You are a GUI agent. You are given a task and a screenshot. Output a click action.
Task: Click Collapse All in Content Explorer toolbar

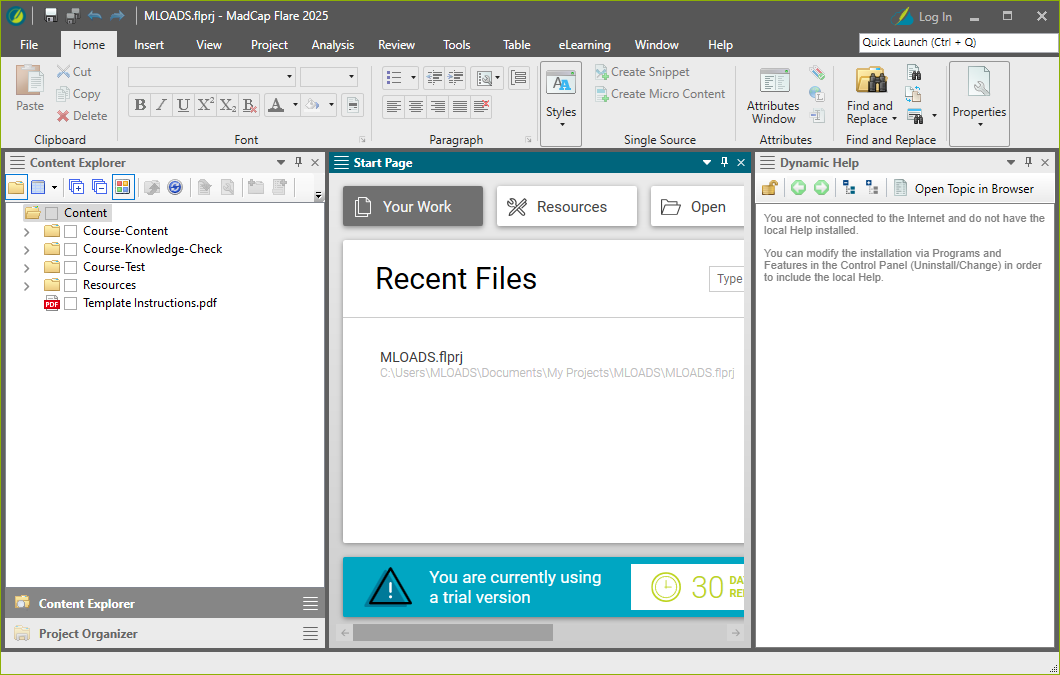click(x=99, y=187)
